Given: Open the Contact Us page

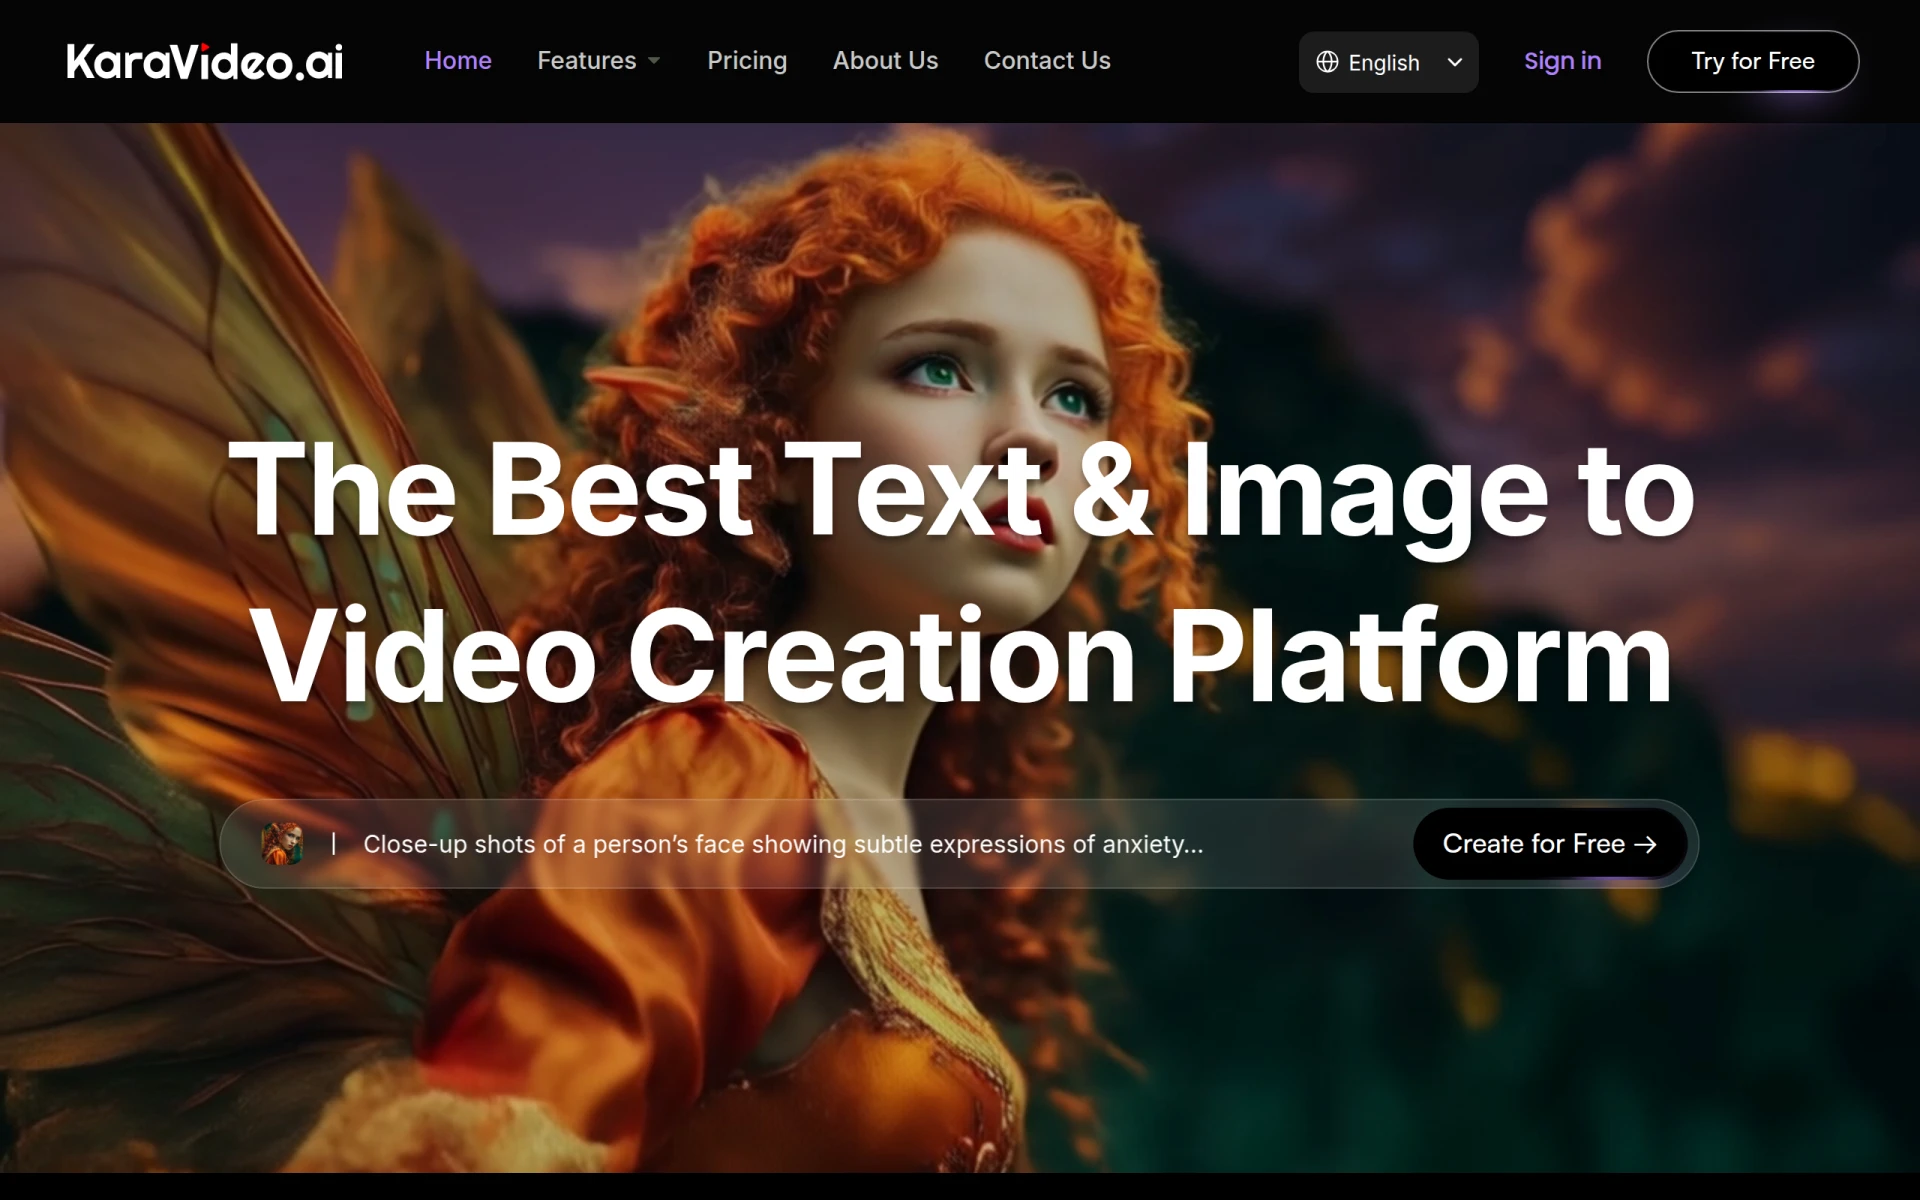Looking at the screenshot, I should click(1047, 61).
